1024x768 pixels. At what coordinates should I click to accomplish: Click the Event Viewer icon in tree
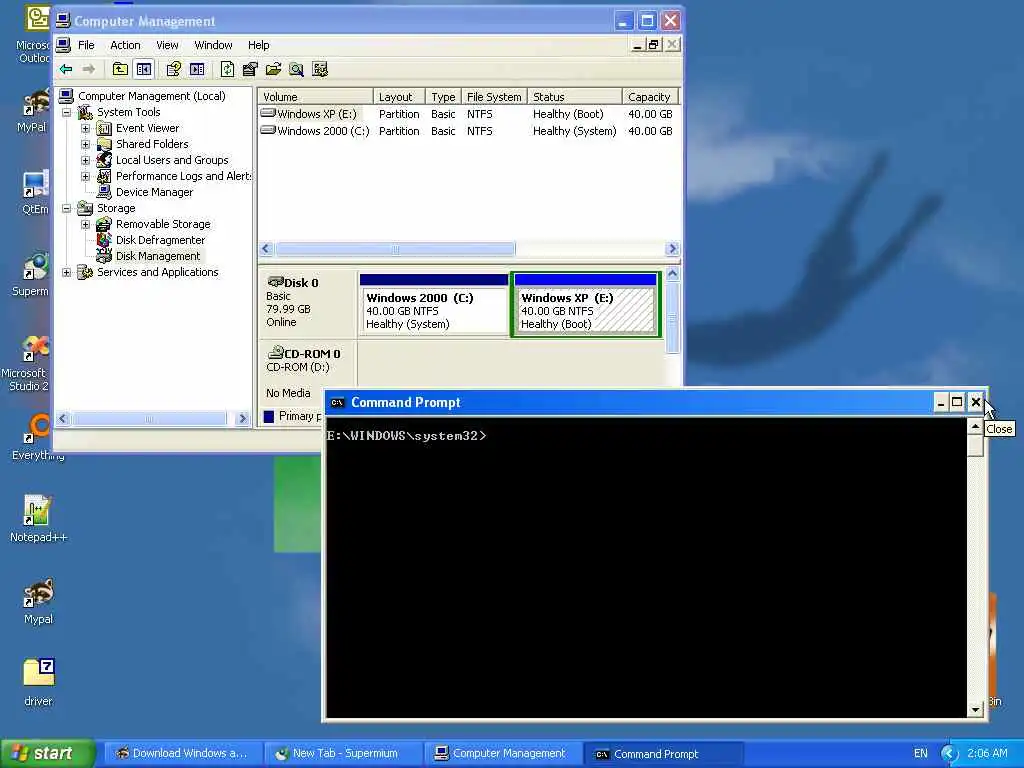click(x=104, y=128)
